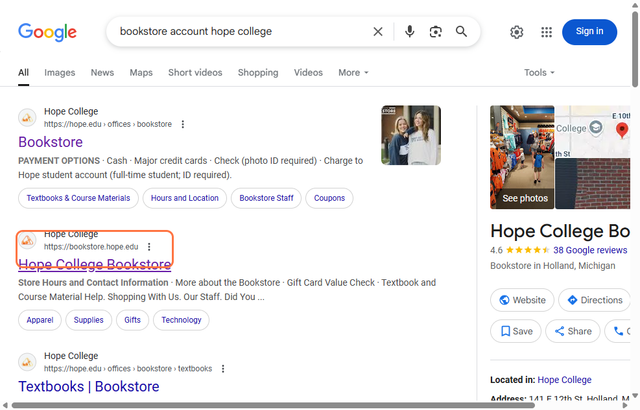Click the red map pin marker
The height and width of the screenshot is (410, 640).
(x=622, y=130)
